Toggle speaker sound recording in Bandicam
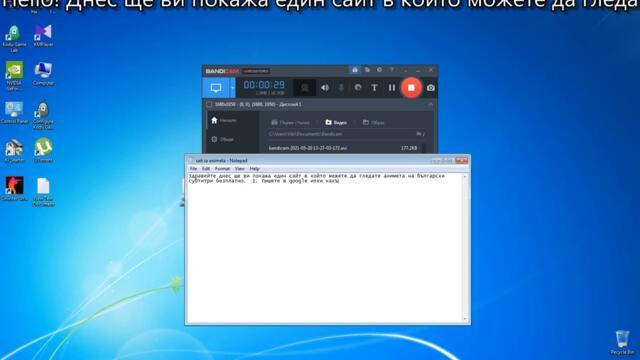The width and height of the screenshot is (640, 360). [x=324, y=88]
